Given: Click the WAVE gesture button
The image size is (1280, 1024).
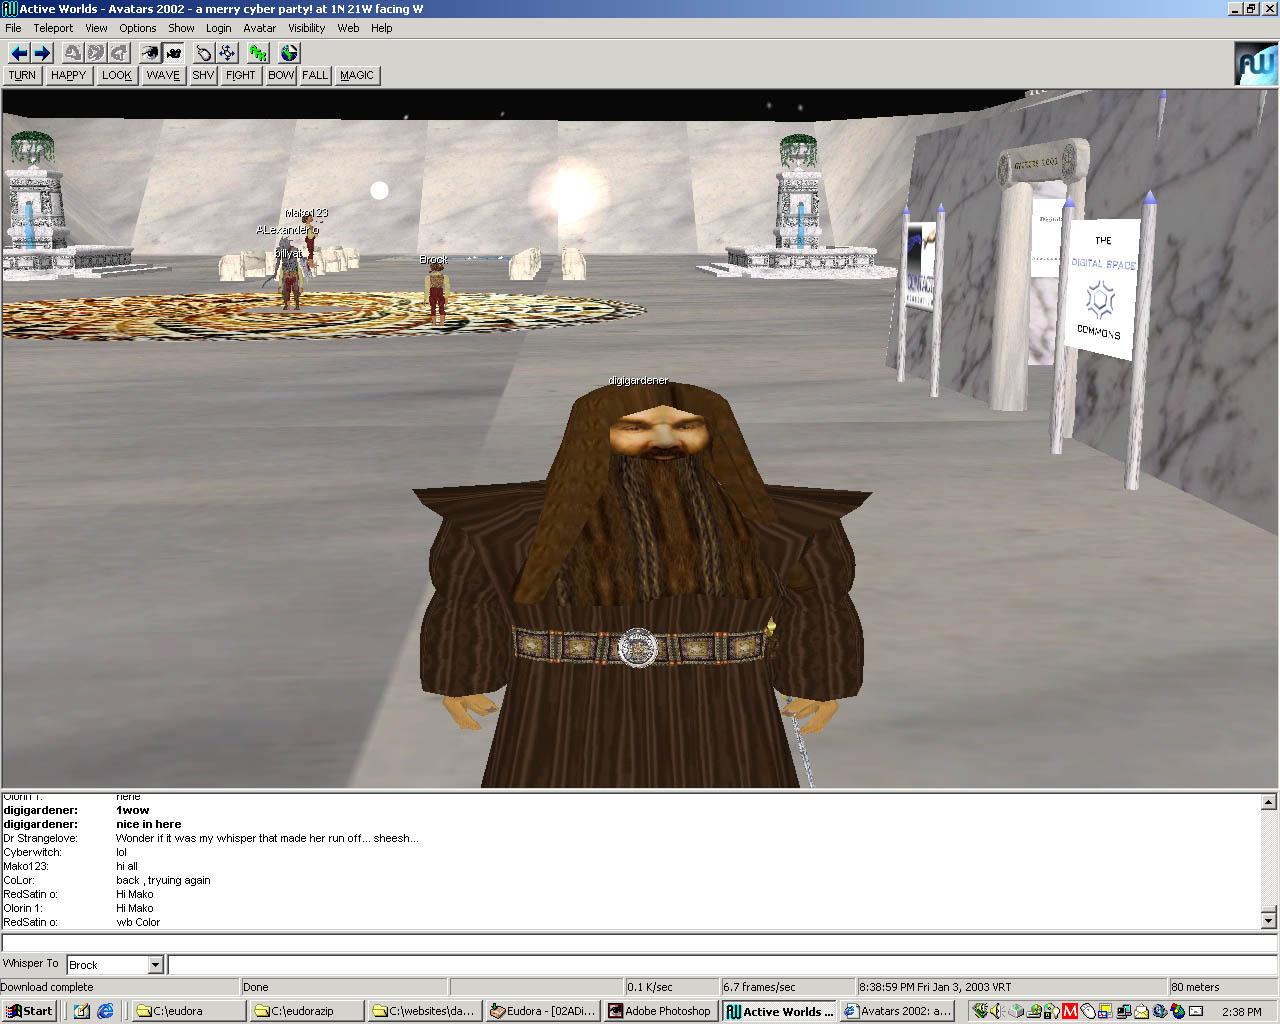Looking at the screenshot, I should [x=162, y=75].
